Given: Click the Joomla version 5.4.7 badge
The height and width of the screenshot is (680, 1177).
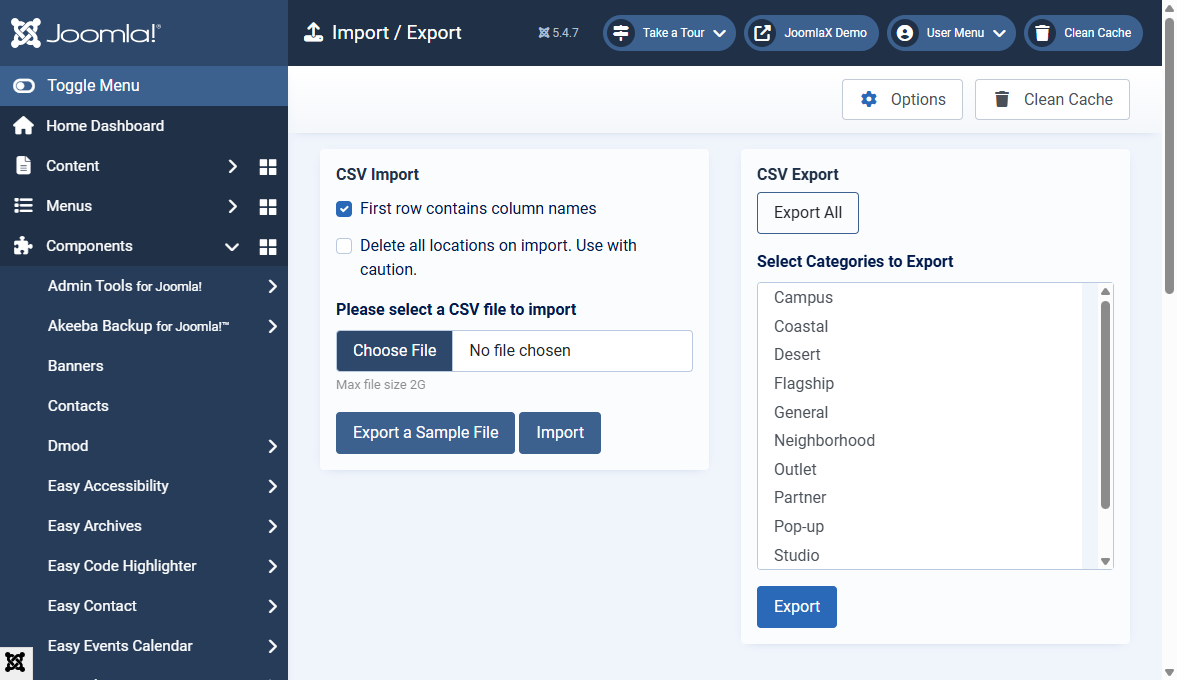Looking at the screenshot, I should tap(558, 33).
